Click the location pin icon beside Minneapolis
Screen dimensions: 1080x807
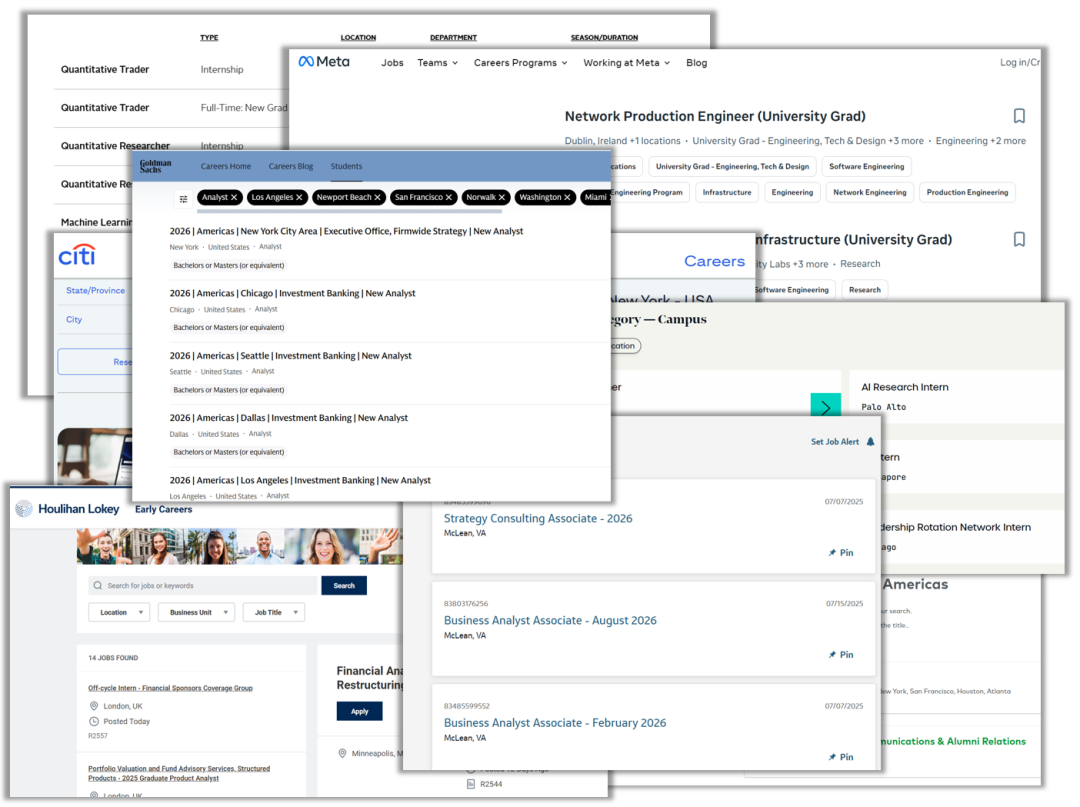point(342,753)
